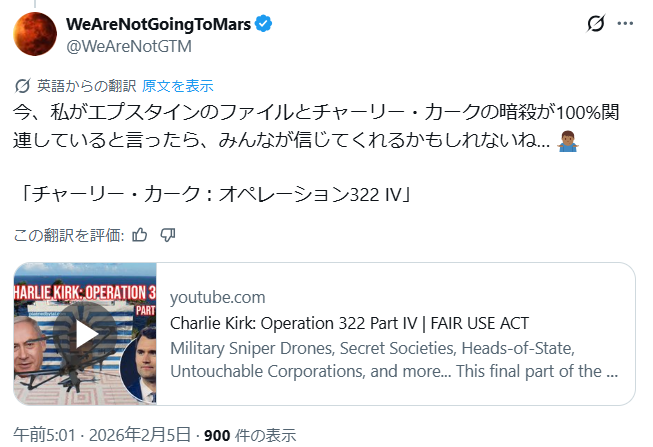
Task: Click the Mars profile avatar
Action: click(x=34, y=34)
